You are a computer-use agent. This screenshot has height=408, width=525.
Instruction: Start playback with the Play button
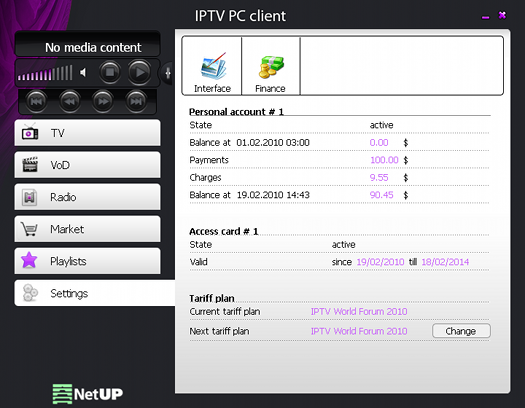[x=140, y=72]
